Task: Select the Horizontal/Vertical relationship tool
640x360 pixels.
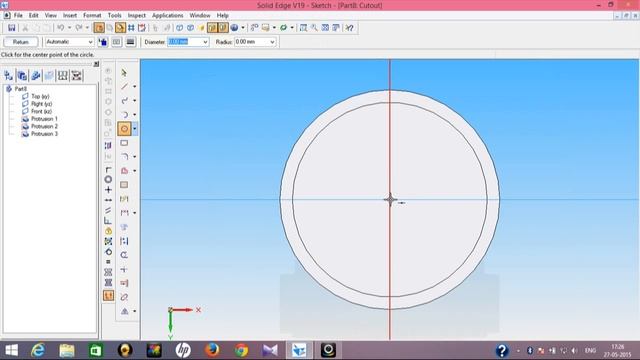Action: click(108, 190)
